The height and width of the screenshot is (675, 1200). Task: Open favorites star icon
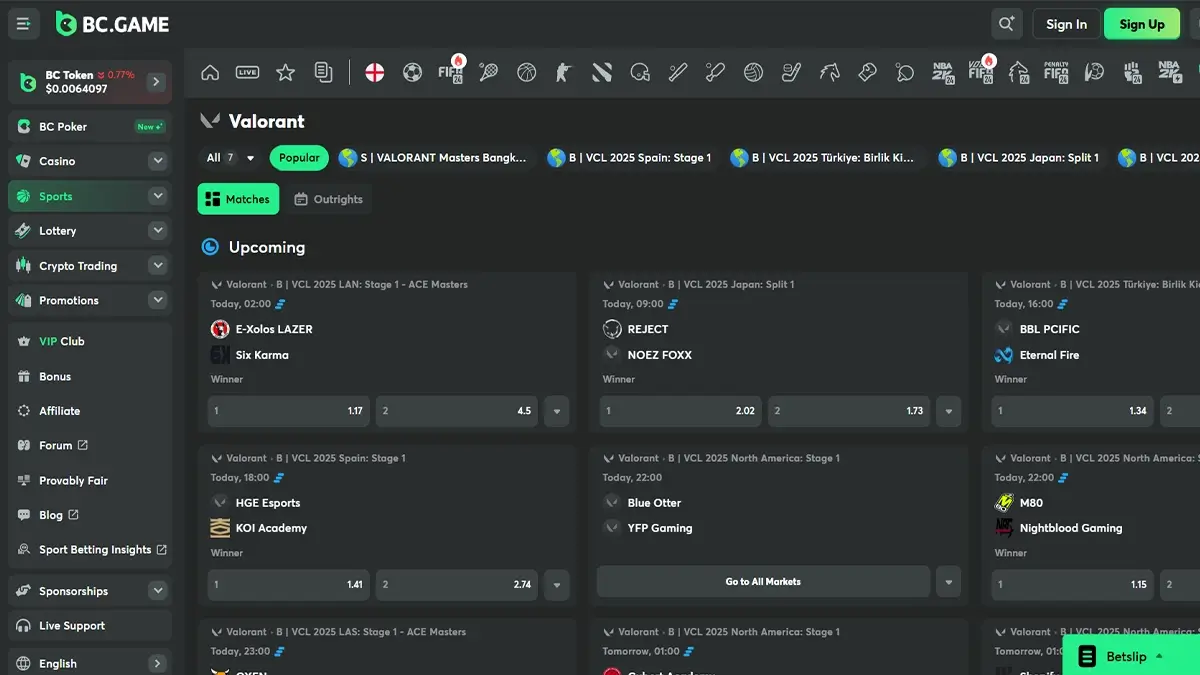(x=285, y=73)
